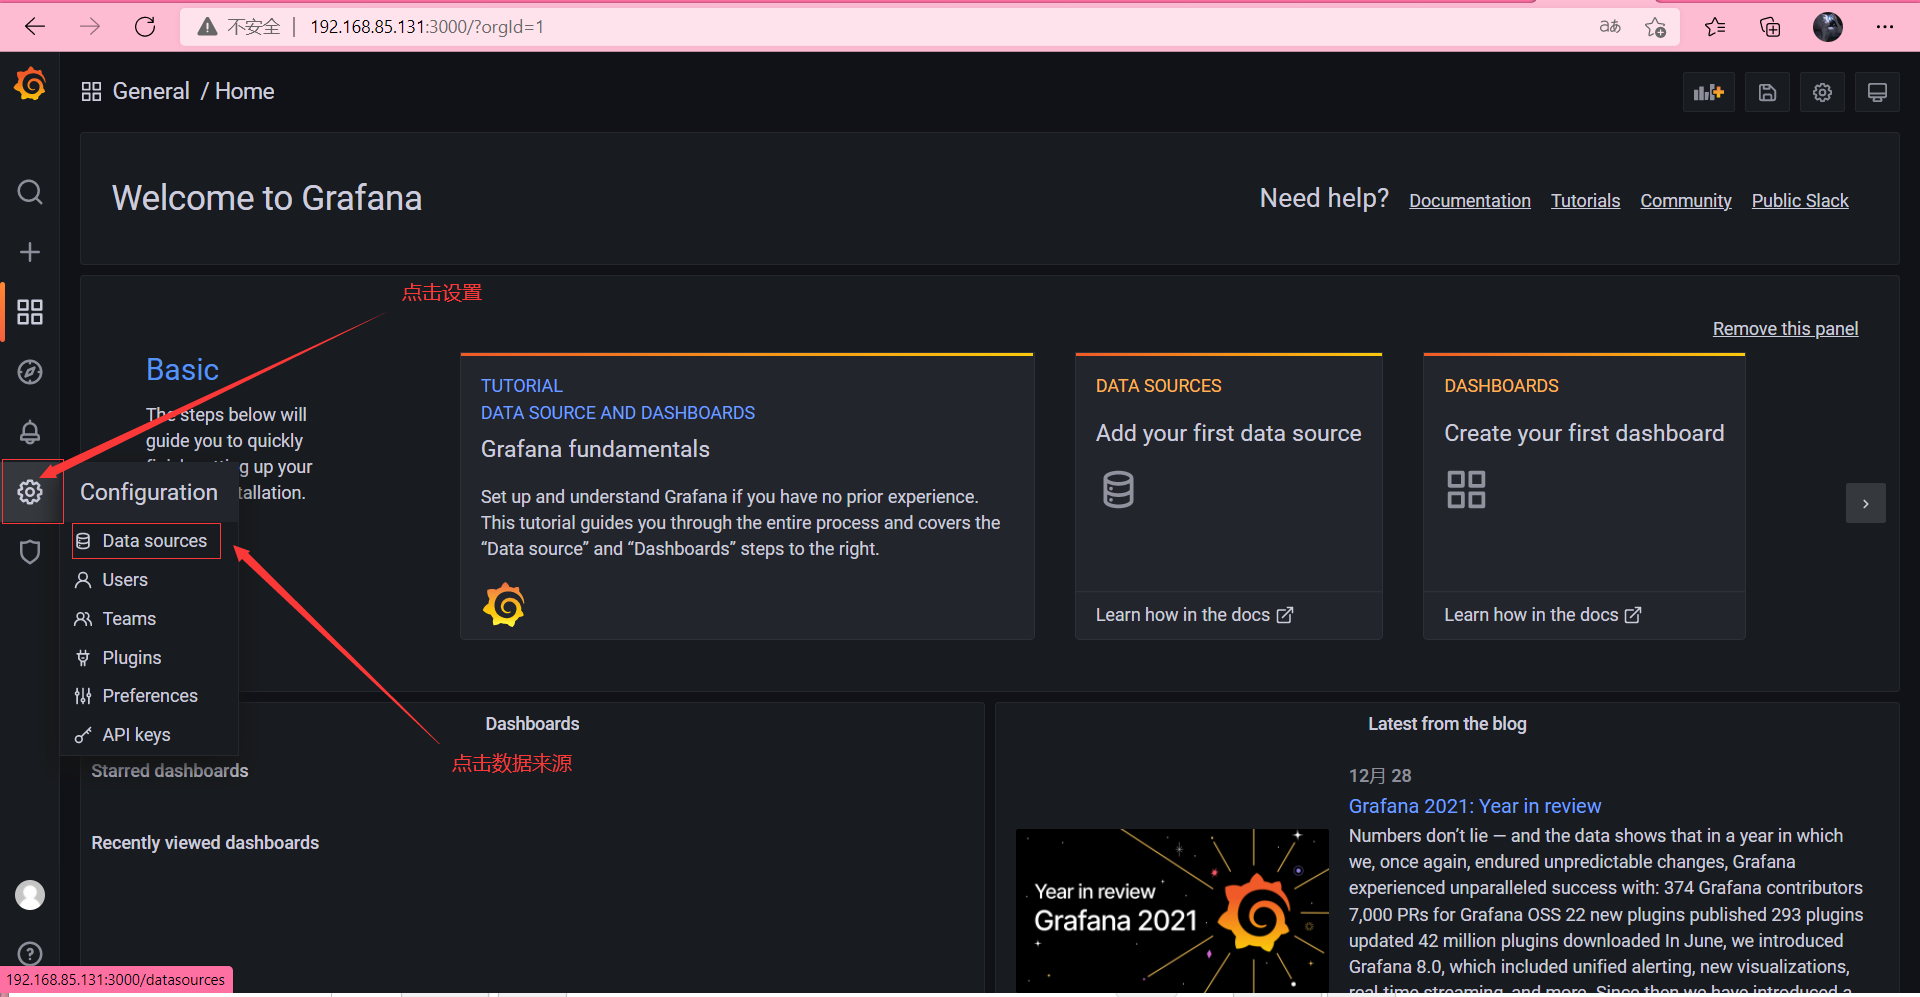Click Learn how in docs under Dashboards
The width and height of the screenshot is (1920, 997).
click(1542, 615)
